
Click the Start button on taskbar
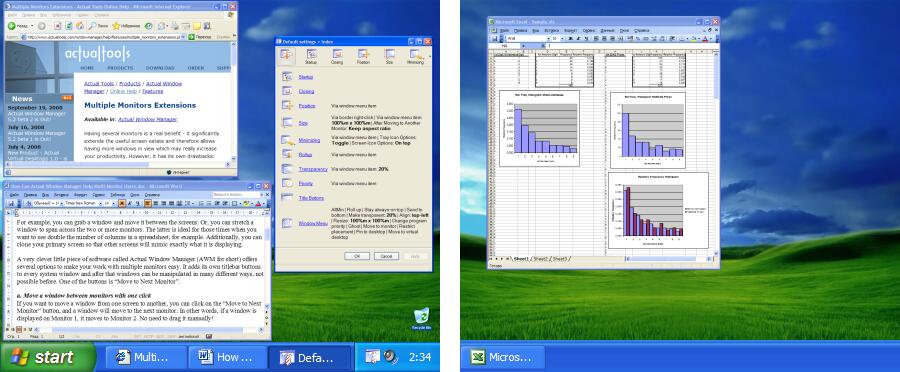[x=48, y=357]
